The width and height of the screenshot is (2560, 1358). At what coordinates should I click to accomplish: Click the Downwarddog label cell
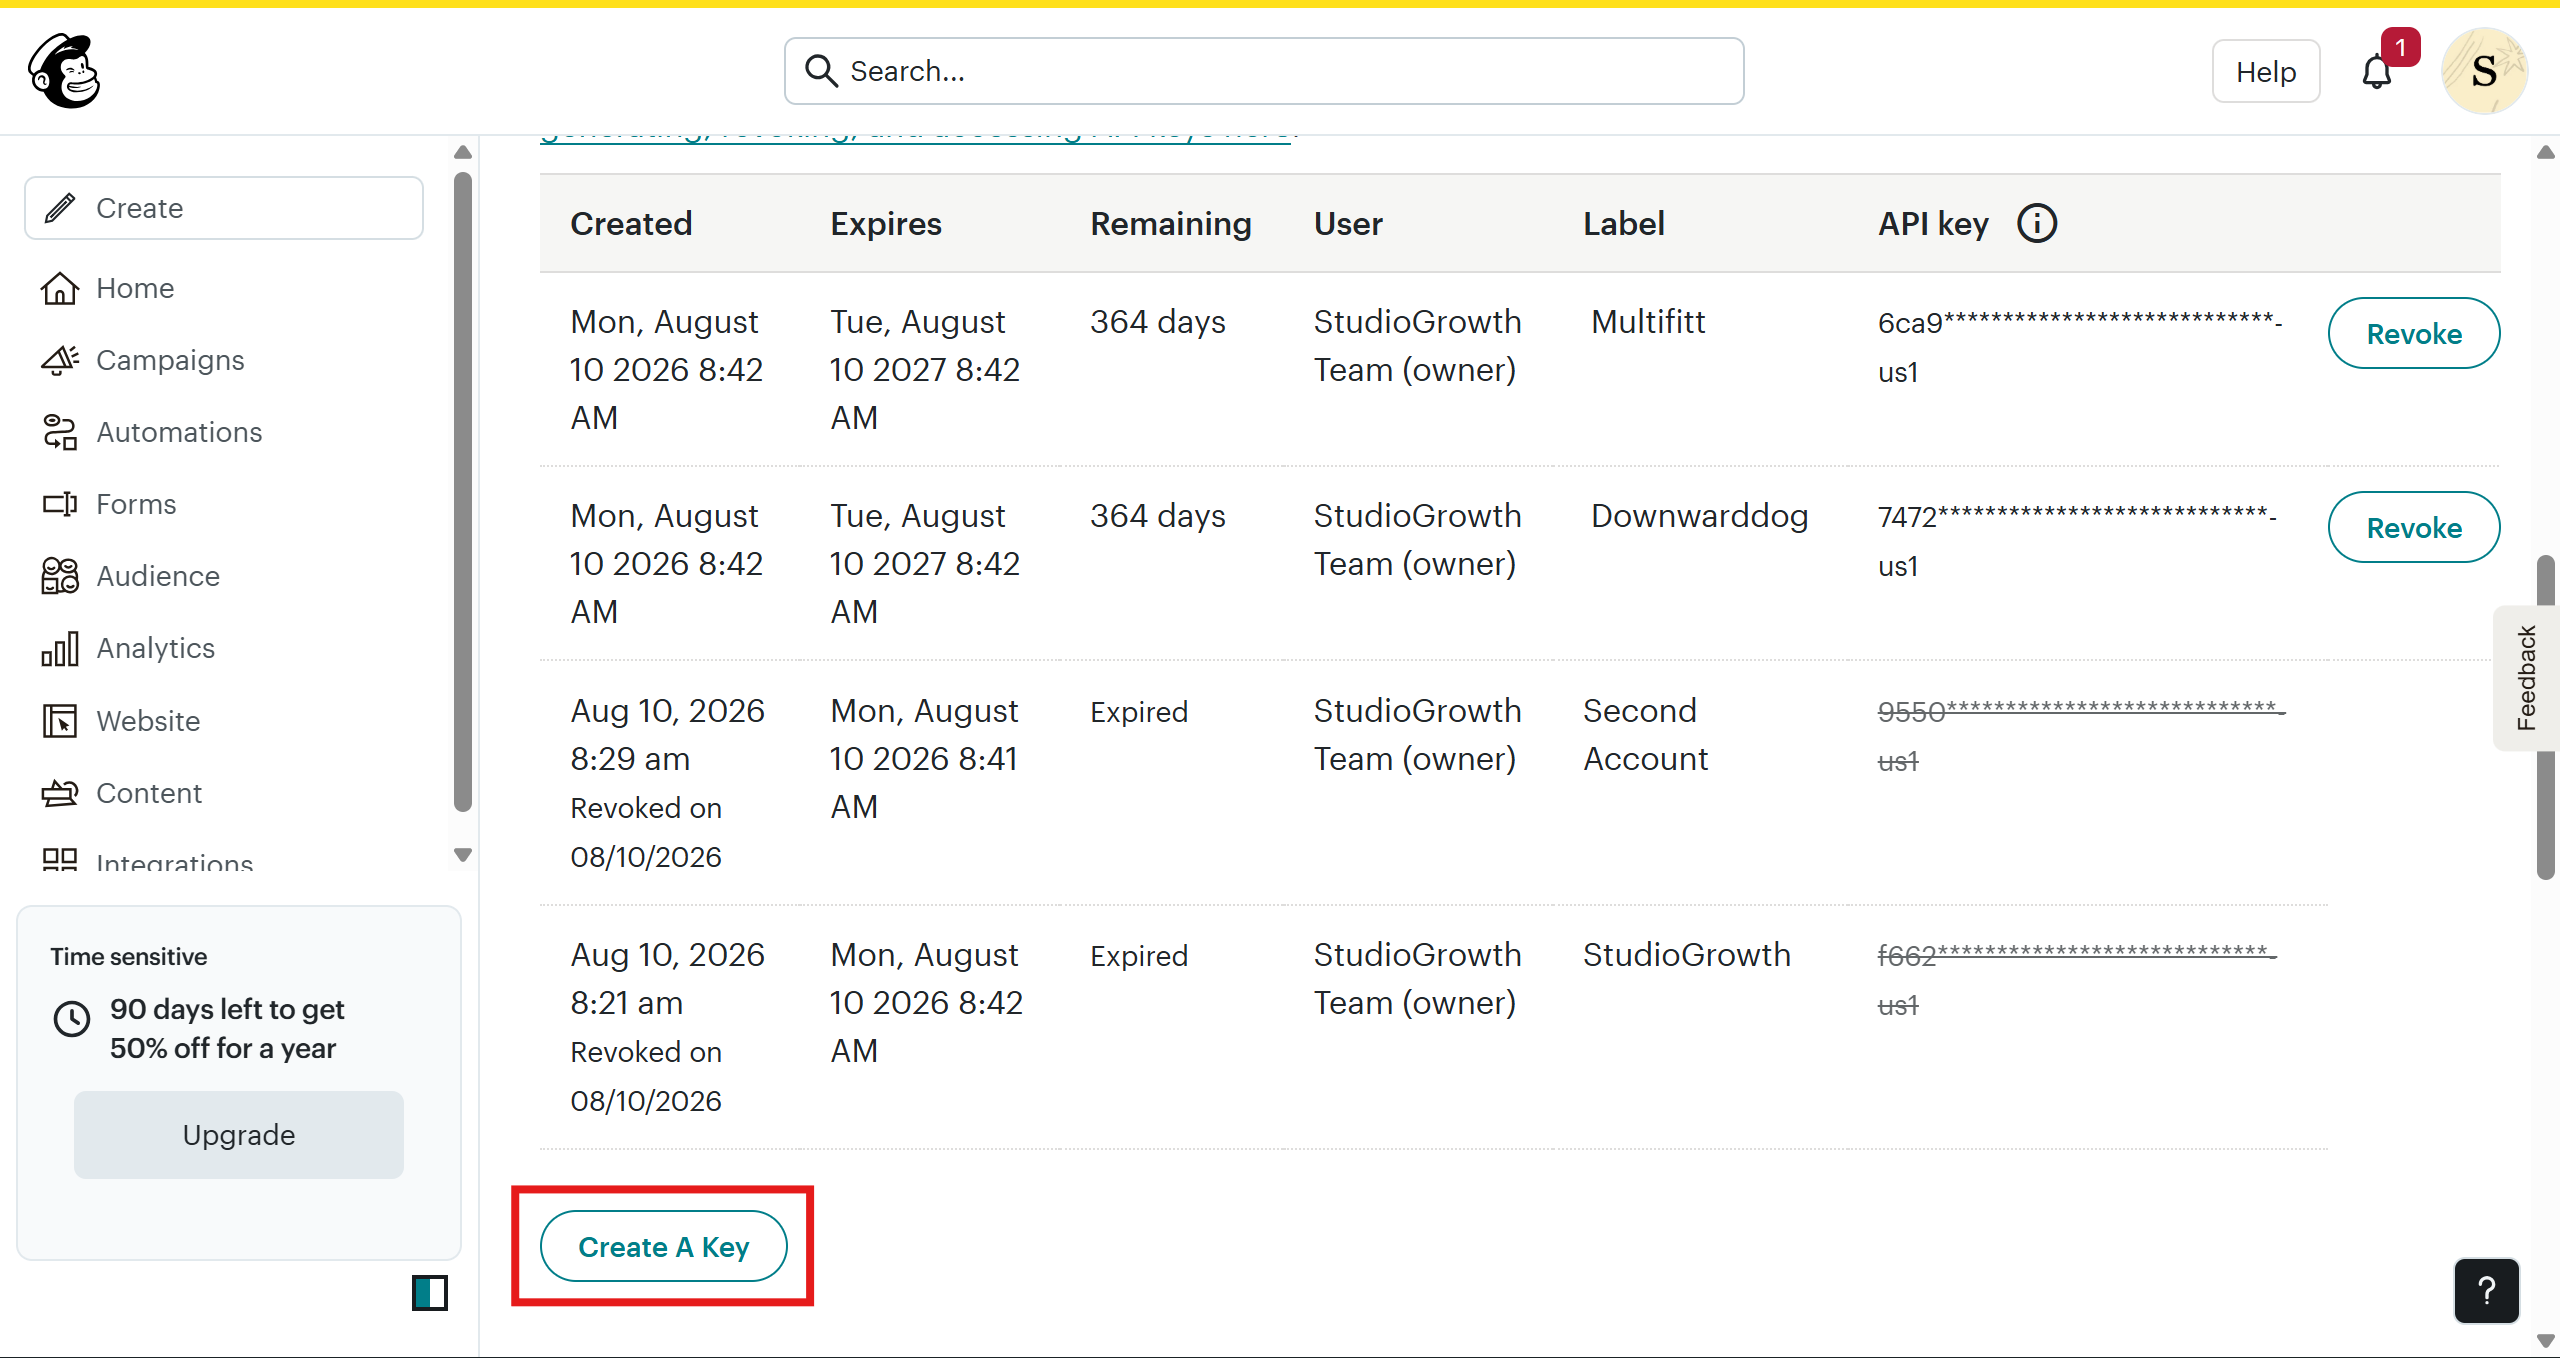point(1699,516)
